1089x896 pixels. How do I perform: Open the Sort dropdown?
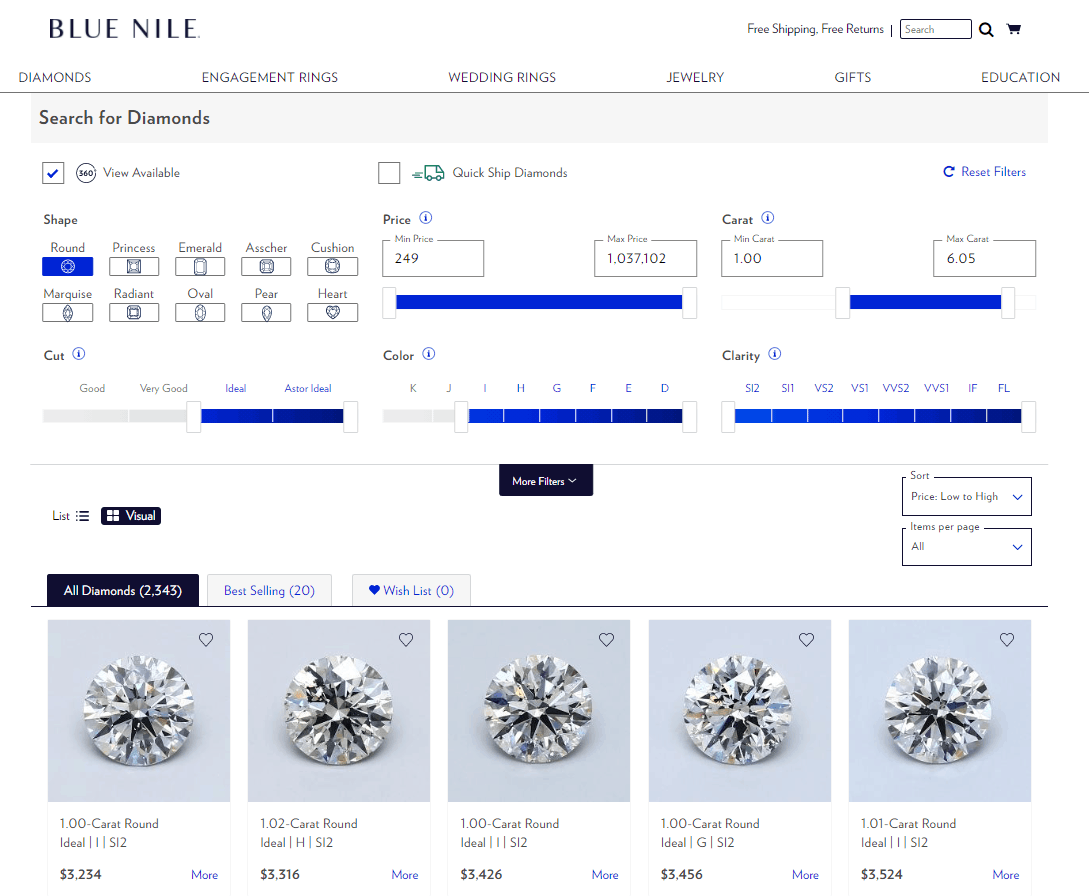pos(966,496)
